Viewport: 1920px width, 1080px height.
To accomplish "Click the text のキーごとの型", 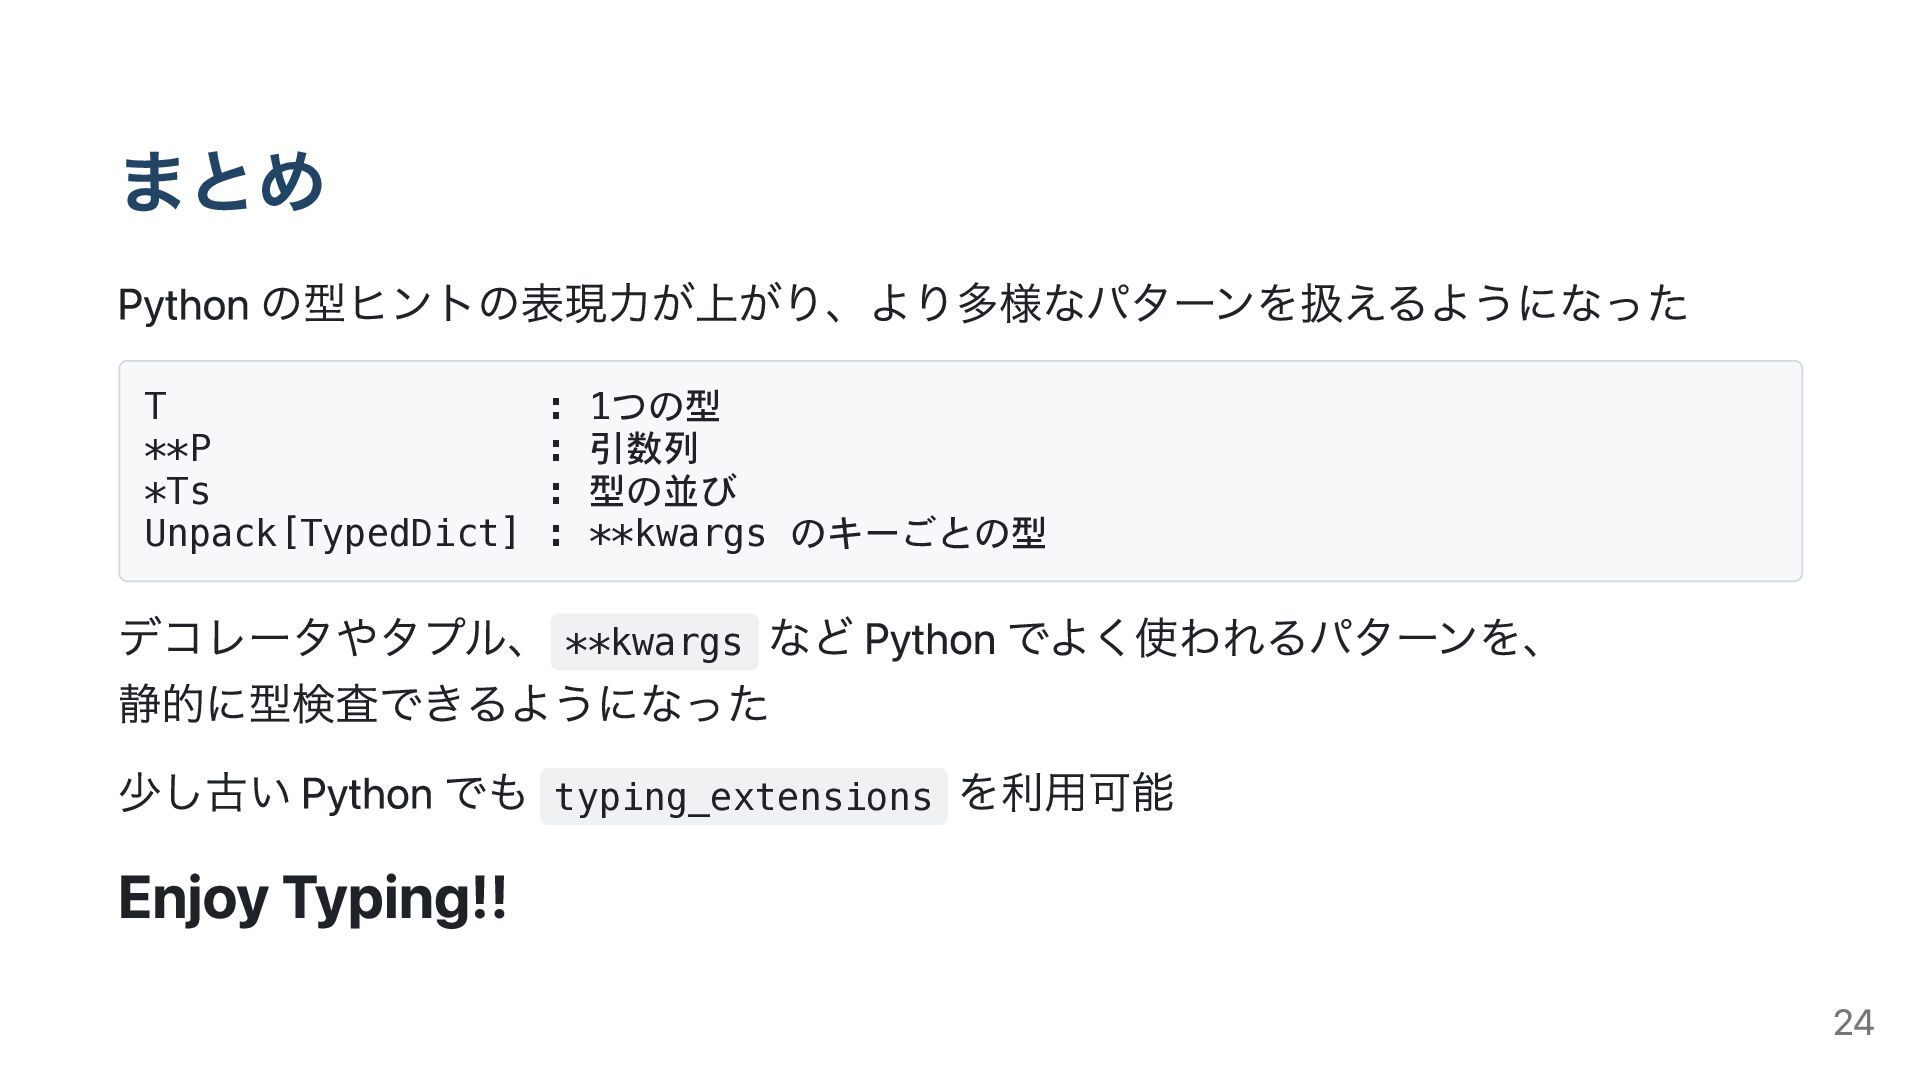I will click(x=918, y=533).
